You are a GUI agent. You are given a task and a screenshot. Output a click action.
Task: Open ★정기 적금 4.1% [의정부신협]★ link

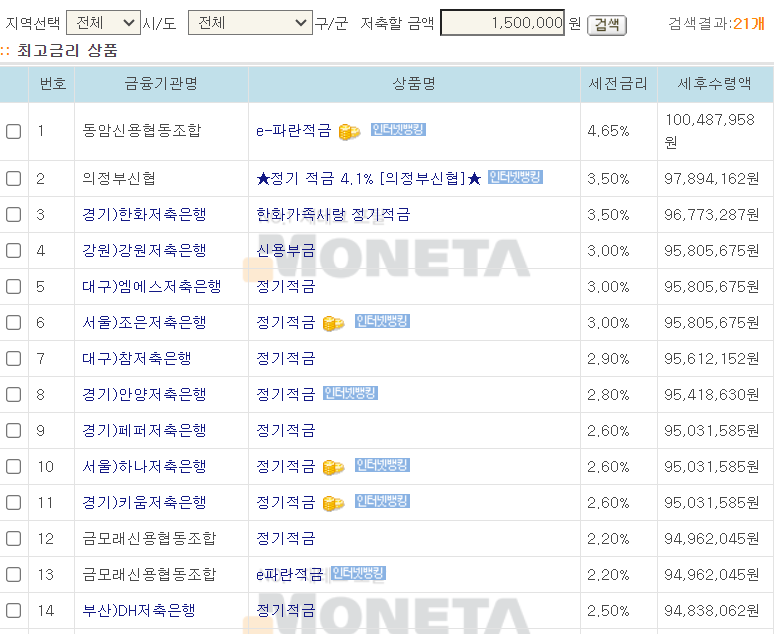pyautogui.click(x=369, y=178)
